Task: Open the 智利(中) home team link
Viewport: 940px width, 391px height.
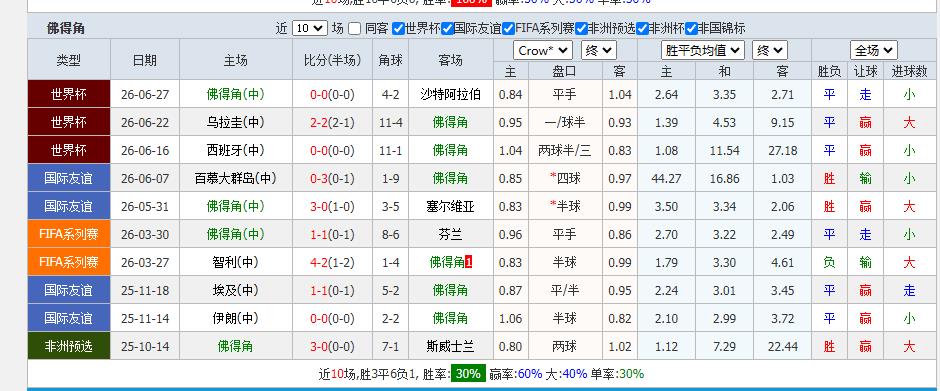Action: (236, 262)
